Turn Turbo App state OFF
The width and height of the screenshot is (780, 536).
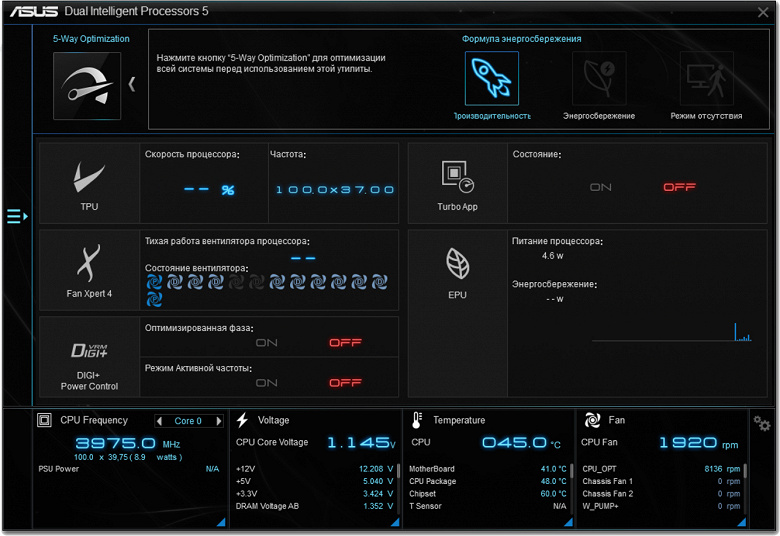(x=680, y=187)
